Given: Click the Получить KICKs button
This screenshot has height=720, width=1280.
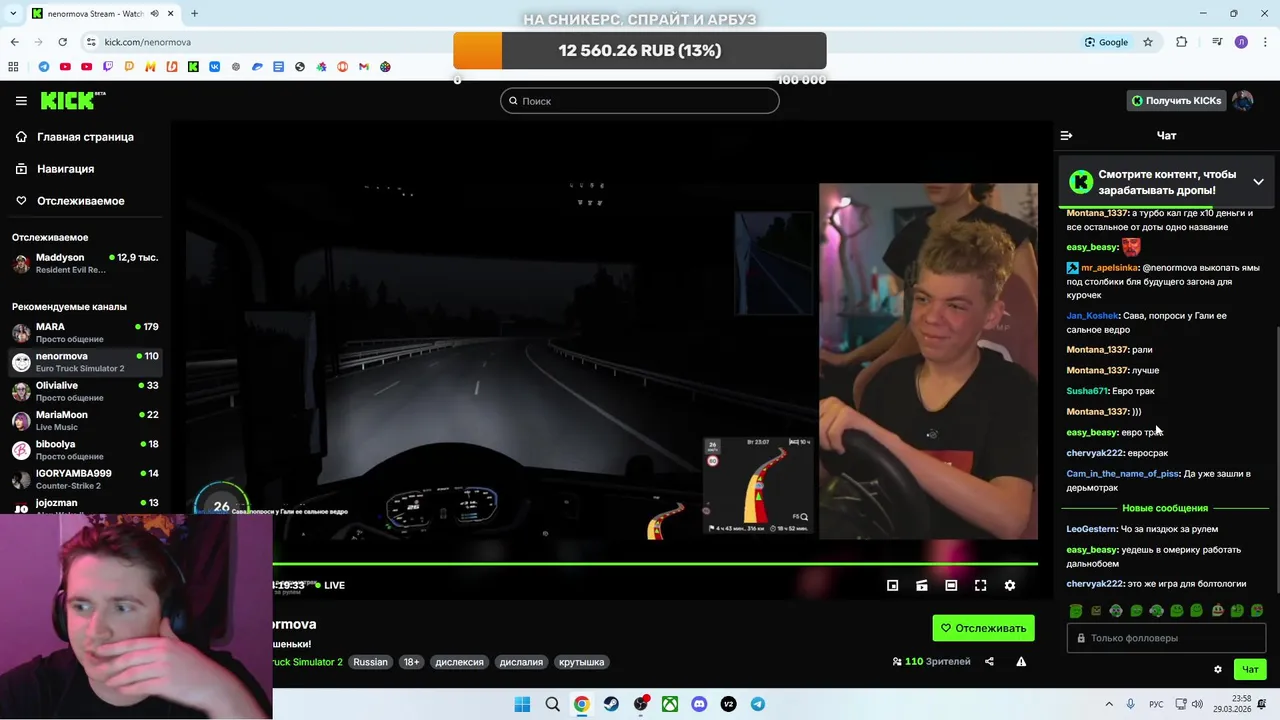Looking at the screenshot, I should [1176, 101].
